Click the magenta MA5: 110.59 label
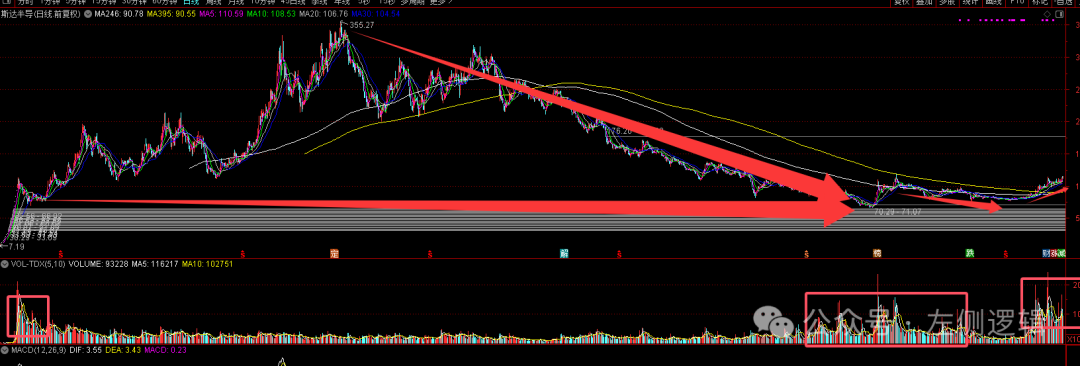The image size is (1080, 366). (x=221, y=14)
